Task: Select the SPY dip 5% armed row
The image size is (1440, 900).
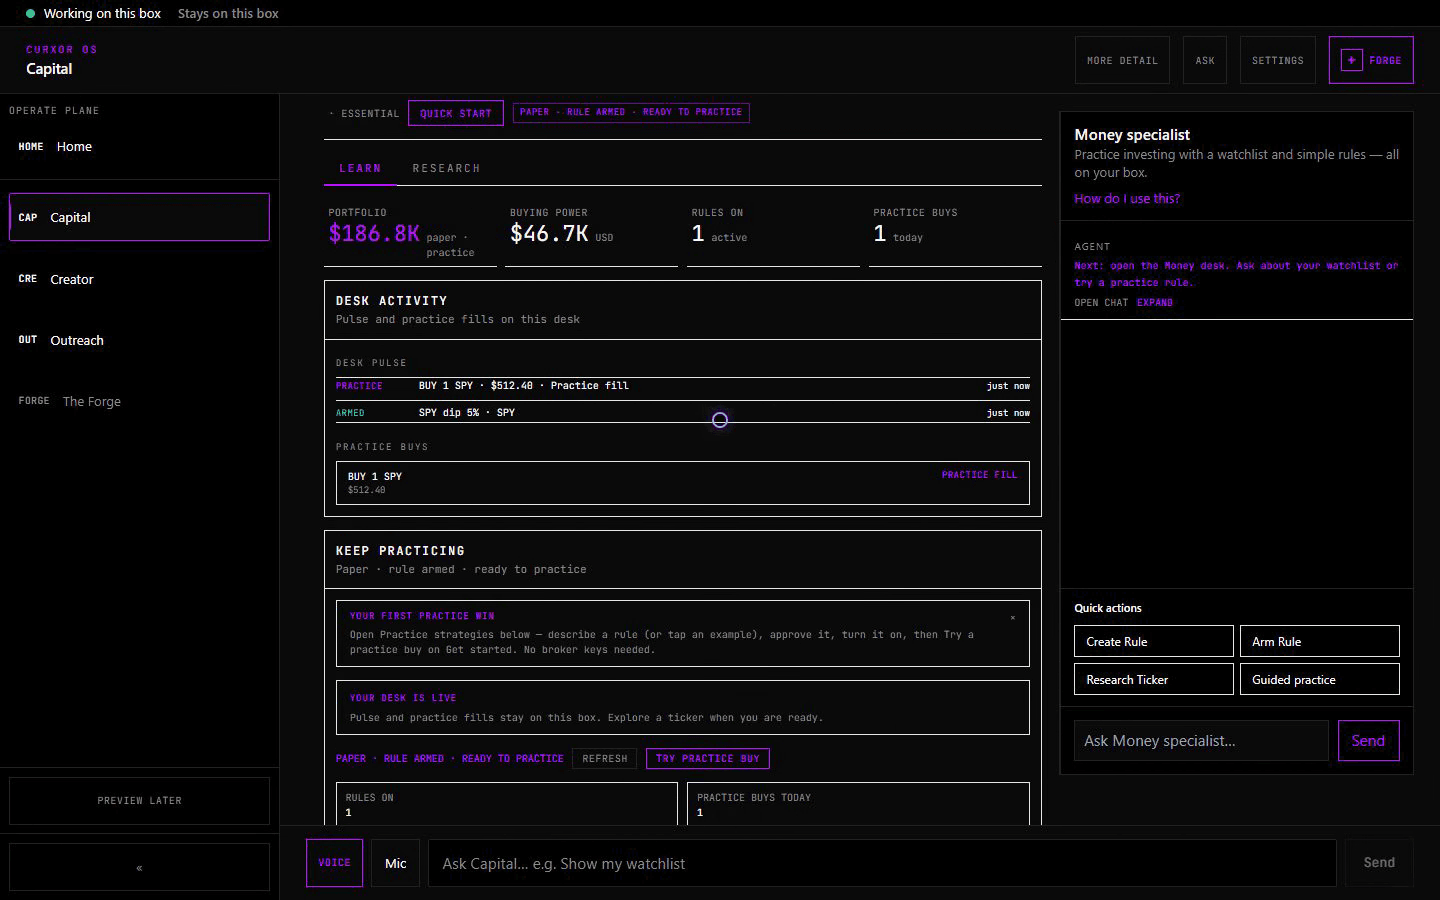Action: (x=683, y=413)
